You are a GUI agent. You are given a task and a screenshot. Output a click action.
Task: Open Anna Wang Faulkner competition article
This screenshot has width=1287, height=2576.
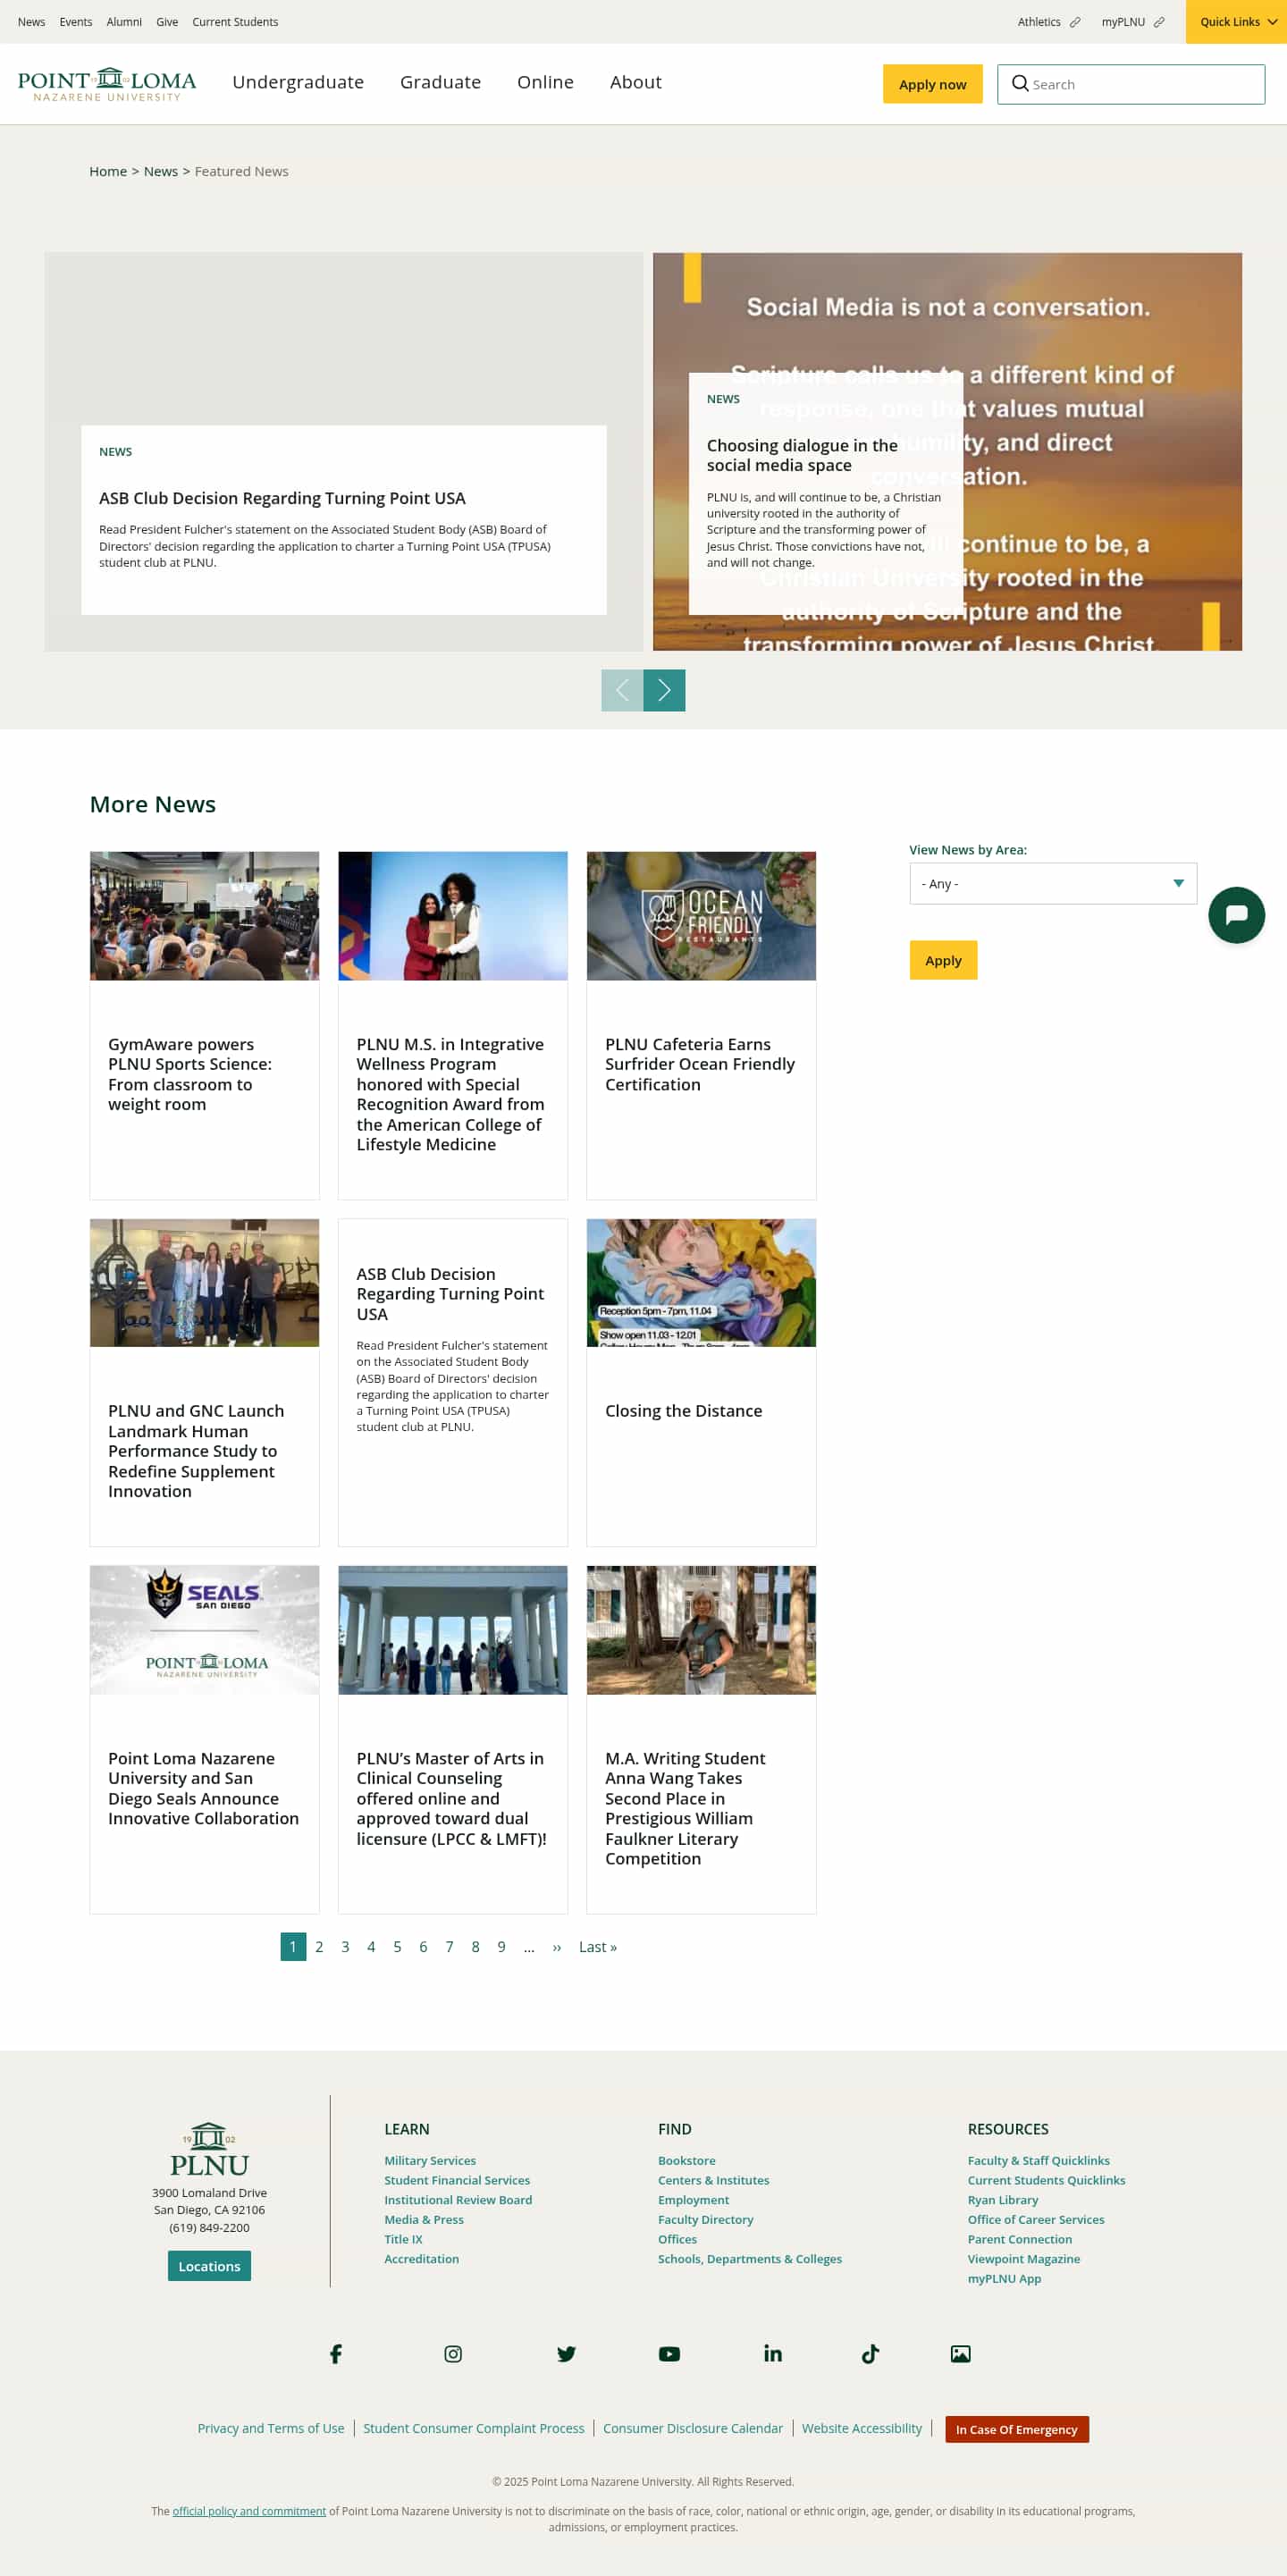point(685,1808)
